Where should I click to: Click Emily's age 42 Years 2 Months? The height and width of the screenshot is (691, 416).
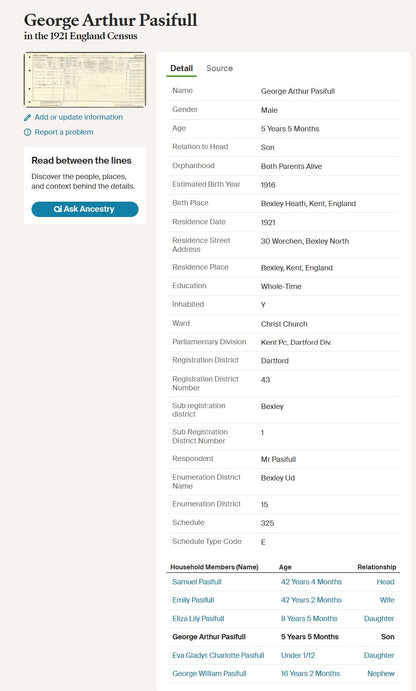click(x=311, y=600)
